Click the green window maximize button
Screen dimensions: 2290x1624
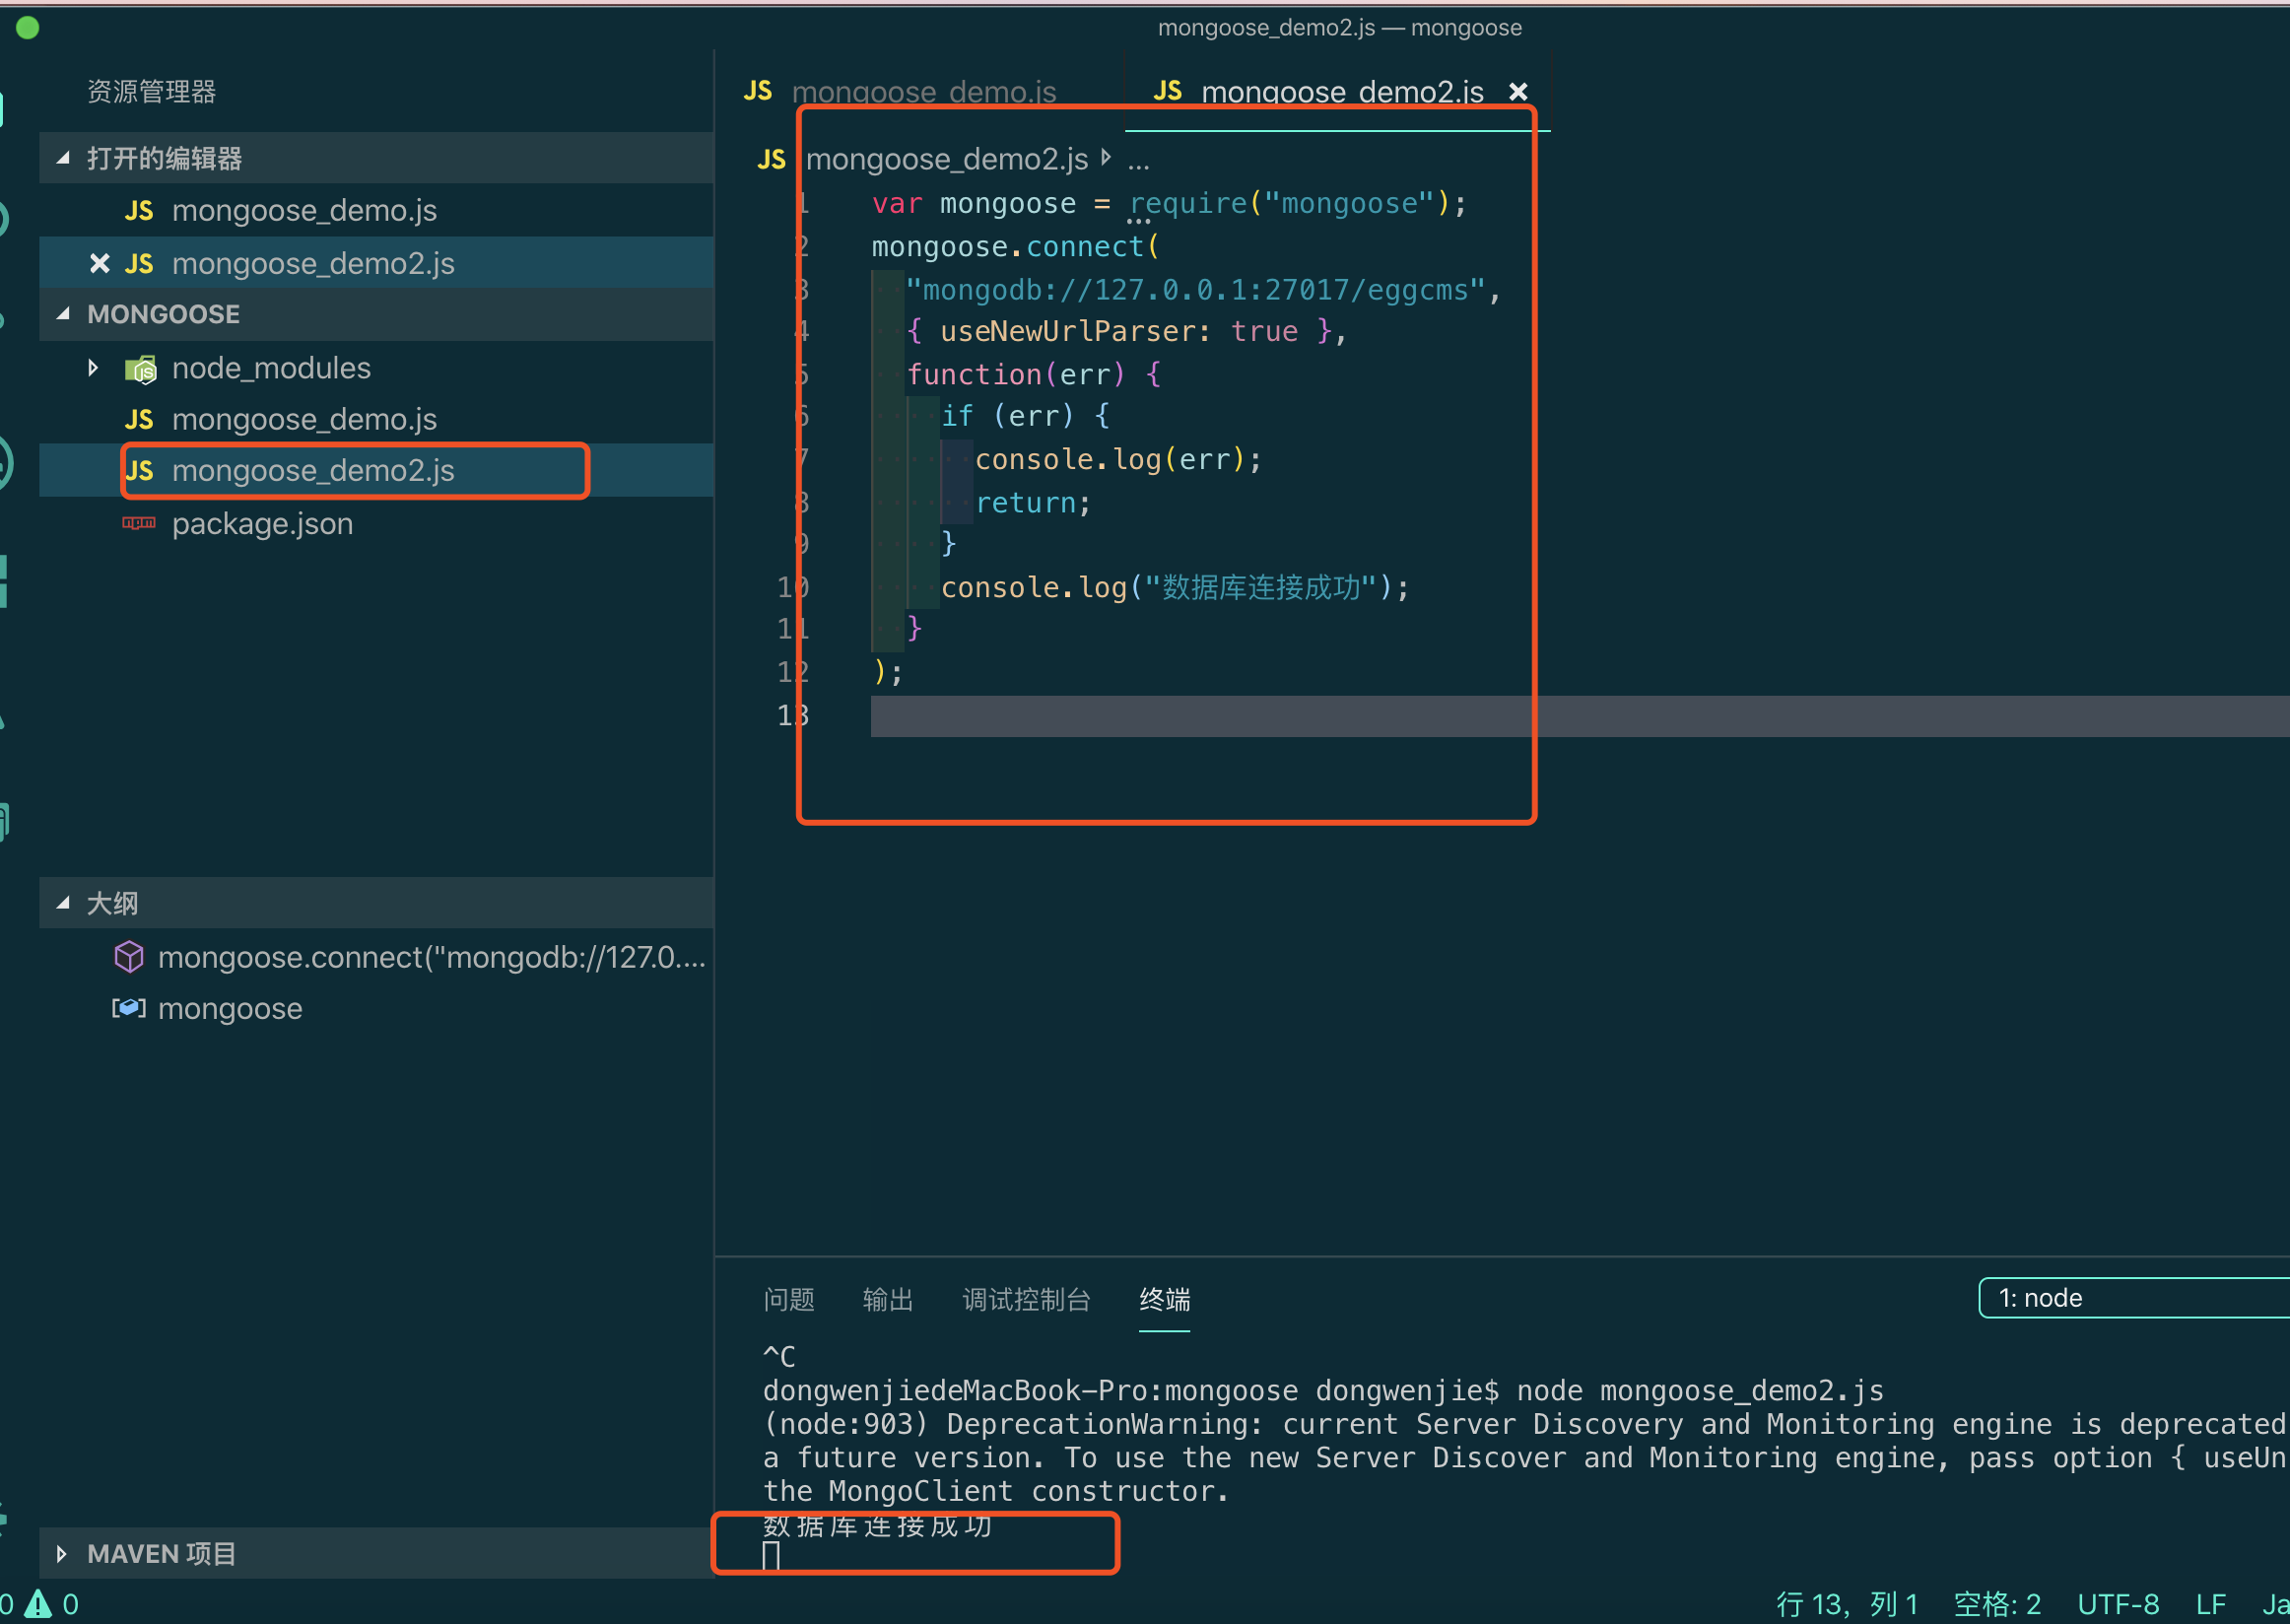coord(28,28)
